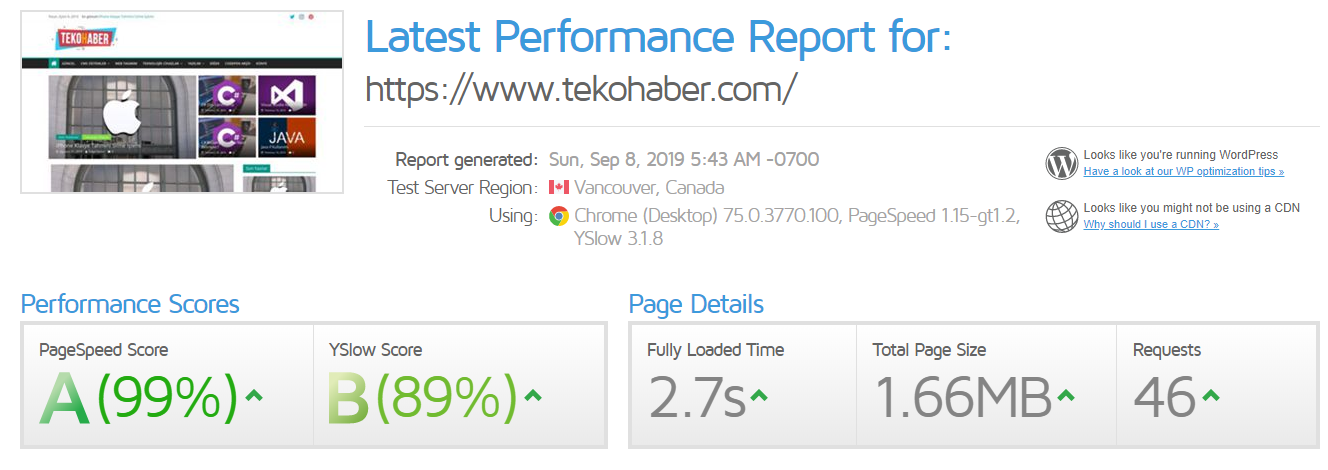This screenshot has height=470, width=1328.
Task: Open the 'Why should I use a CDN?' link
Action: pyautogui.click(x=1151, y=225)
